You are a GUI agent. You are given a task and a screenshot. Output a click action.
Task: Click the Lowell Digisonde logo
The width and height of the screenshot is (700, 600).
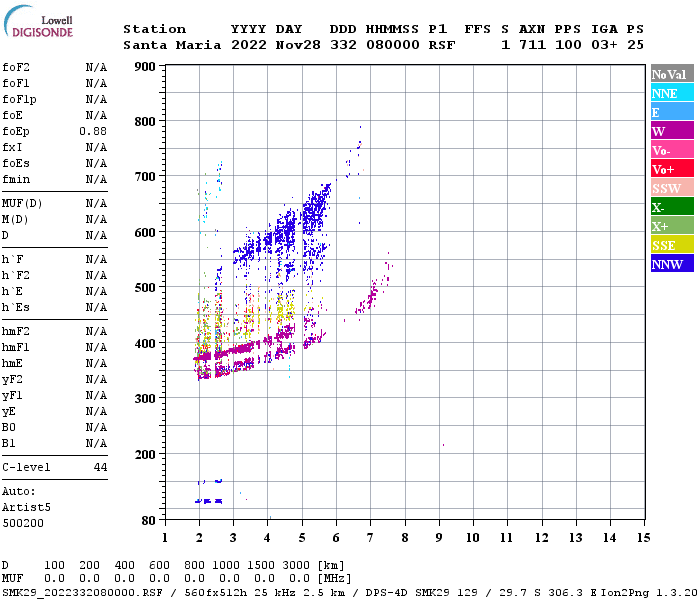[38, 21]
